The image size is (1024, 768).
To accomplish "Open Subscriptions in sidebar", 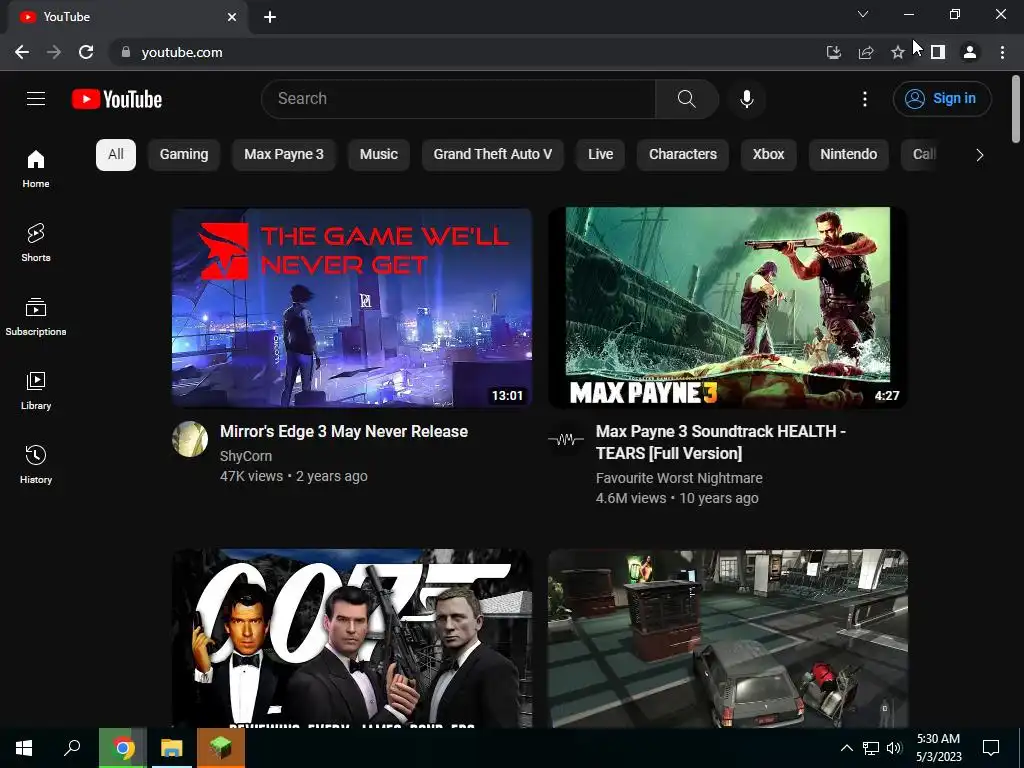I will (x=36, y=317).
